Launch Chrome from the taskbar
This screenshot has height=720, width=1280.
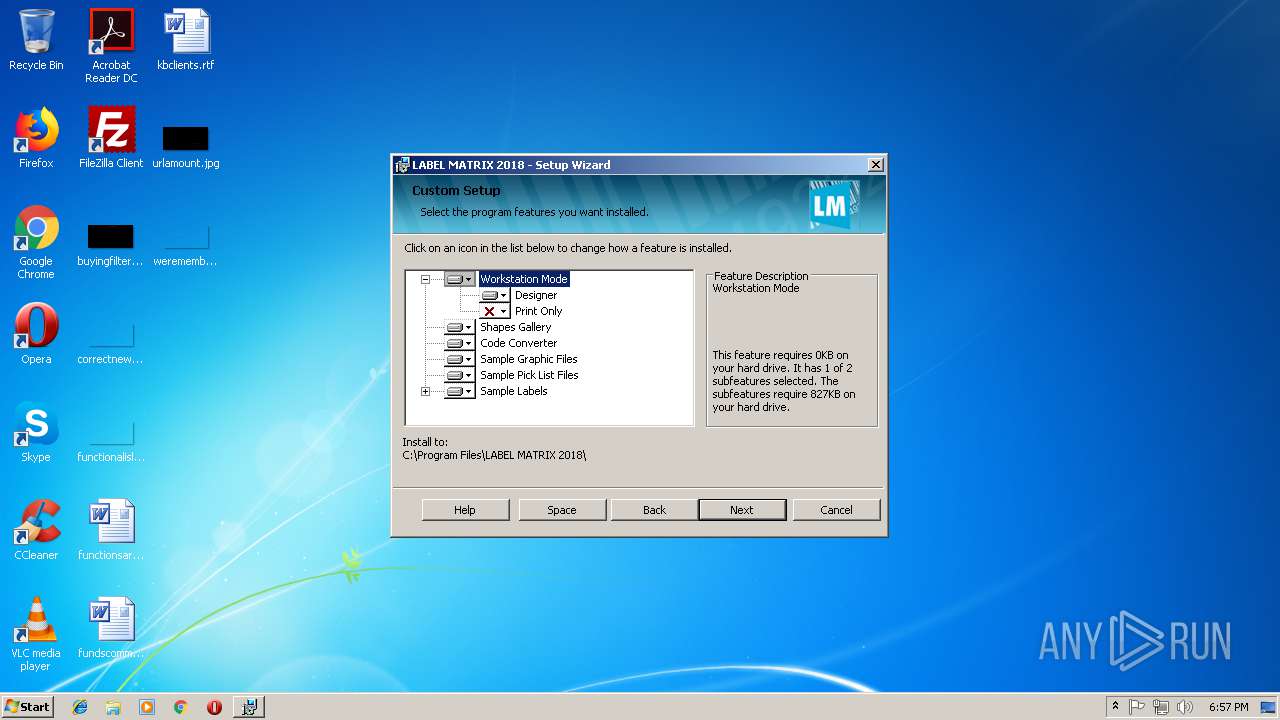tap(180, 707)
